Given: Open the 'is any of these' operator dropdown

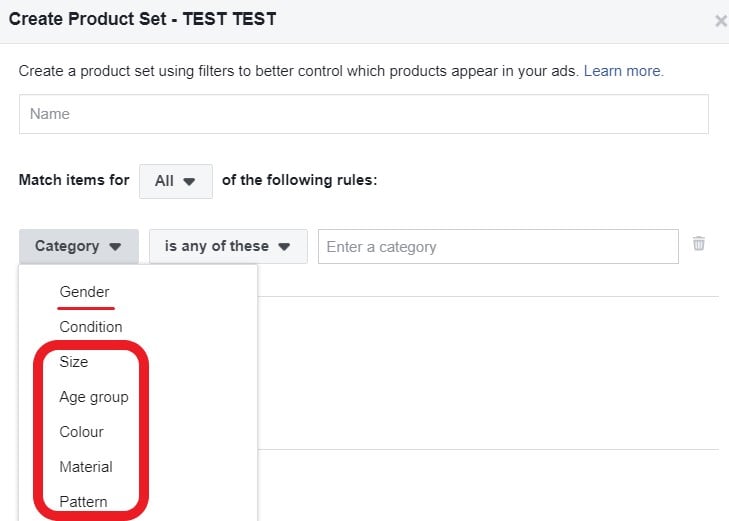Looking at the screenshot, I should (x=228, y=246).
